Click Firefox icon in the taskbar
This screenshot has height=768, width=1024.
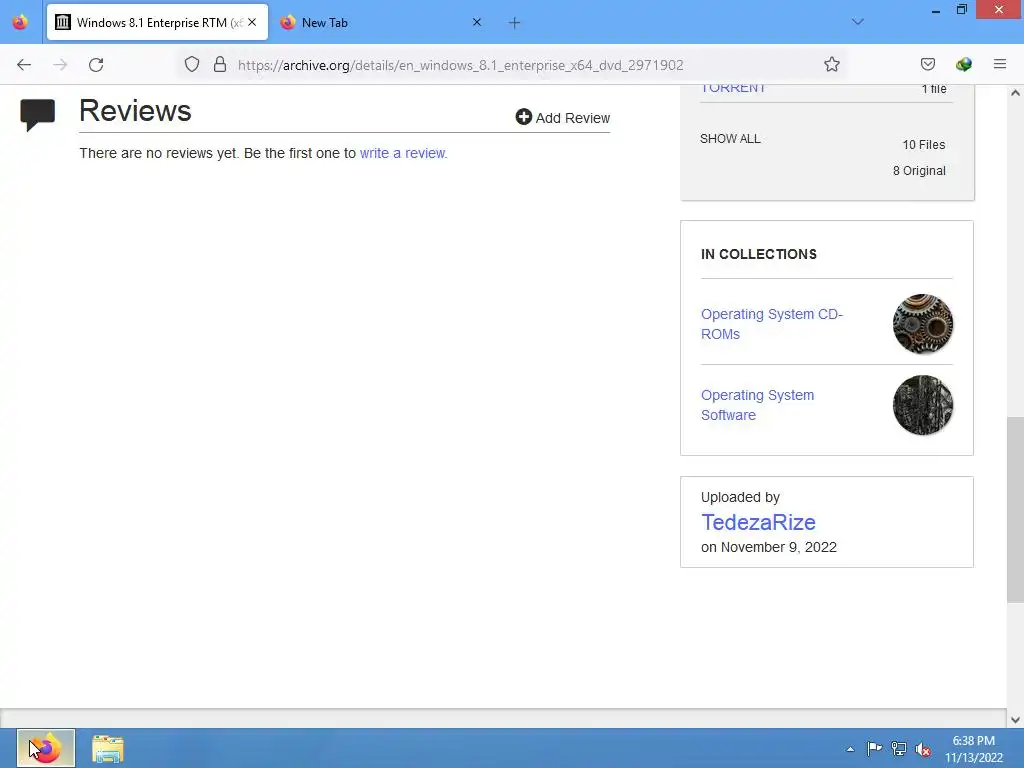coord(45,748)
